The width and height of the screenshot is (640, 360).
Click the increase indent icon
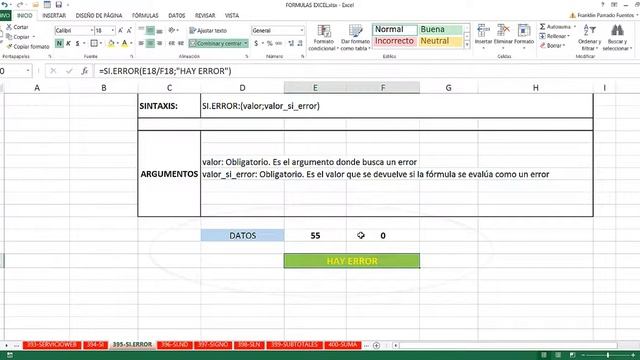tap(181, 43)
